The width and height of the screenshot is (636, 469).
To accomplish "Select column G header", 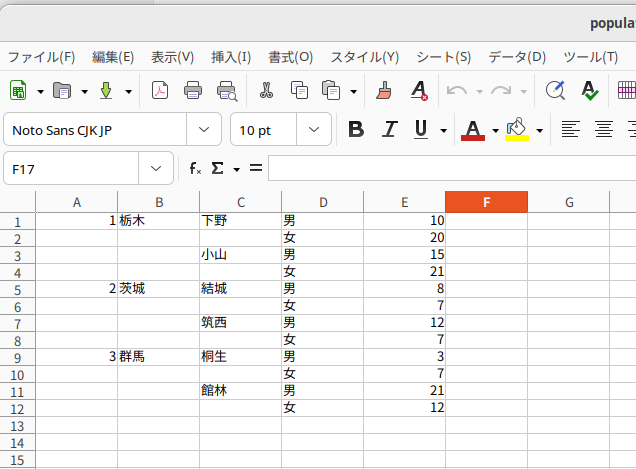I will [569, 202].
